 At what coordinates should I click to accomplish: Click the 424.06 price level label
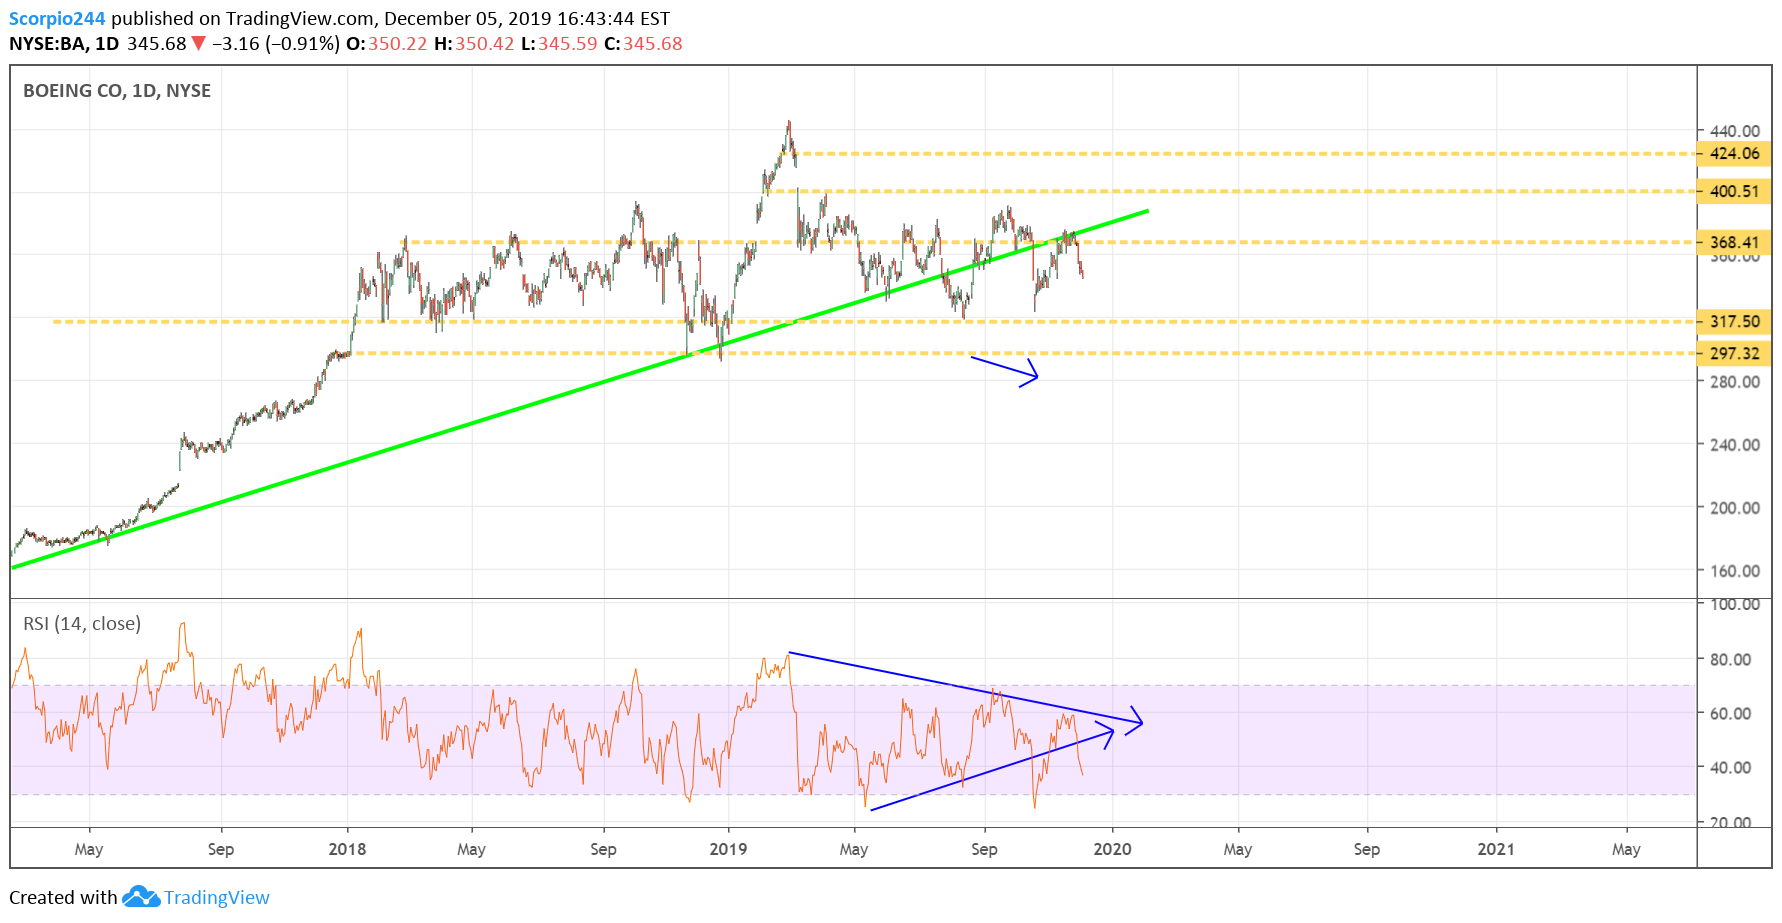[x=1734, y=154]
